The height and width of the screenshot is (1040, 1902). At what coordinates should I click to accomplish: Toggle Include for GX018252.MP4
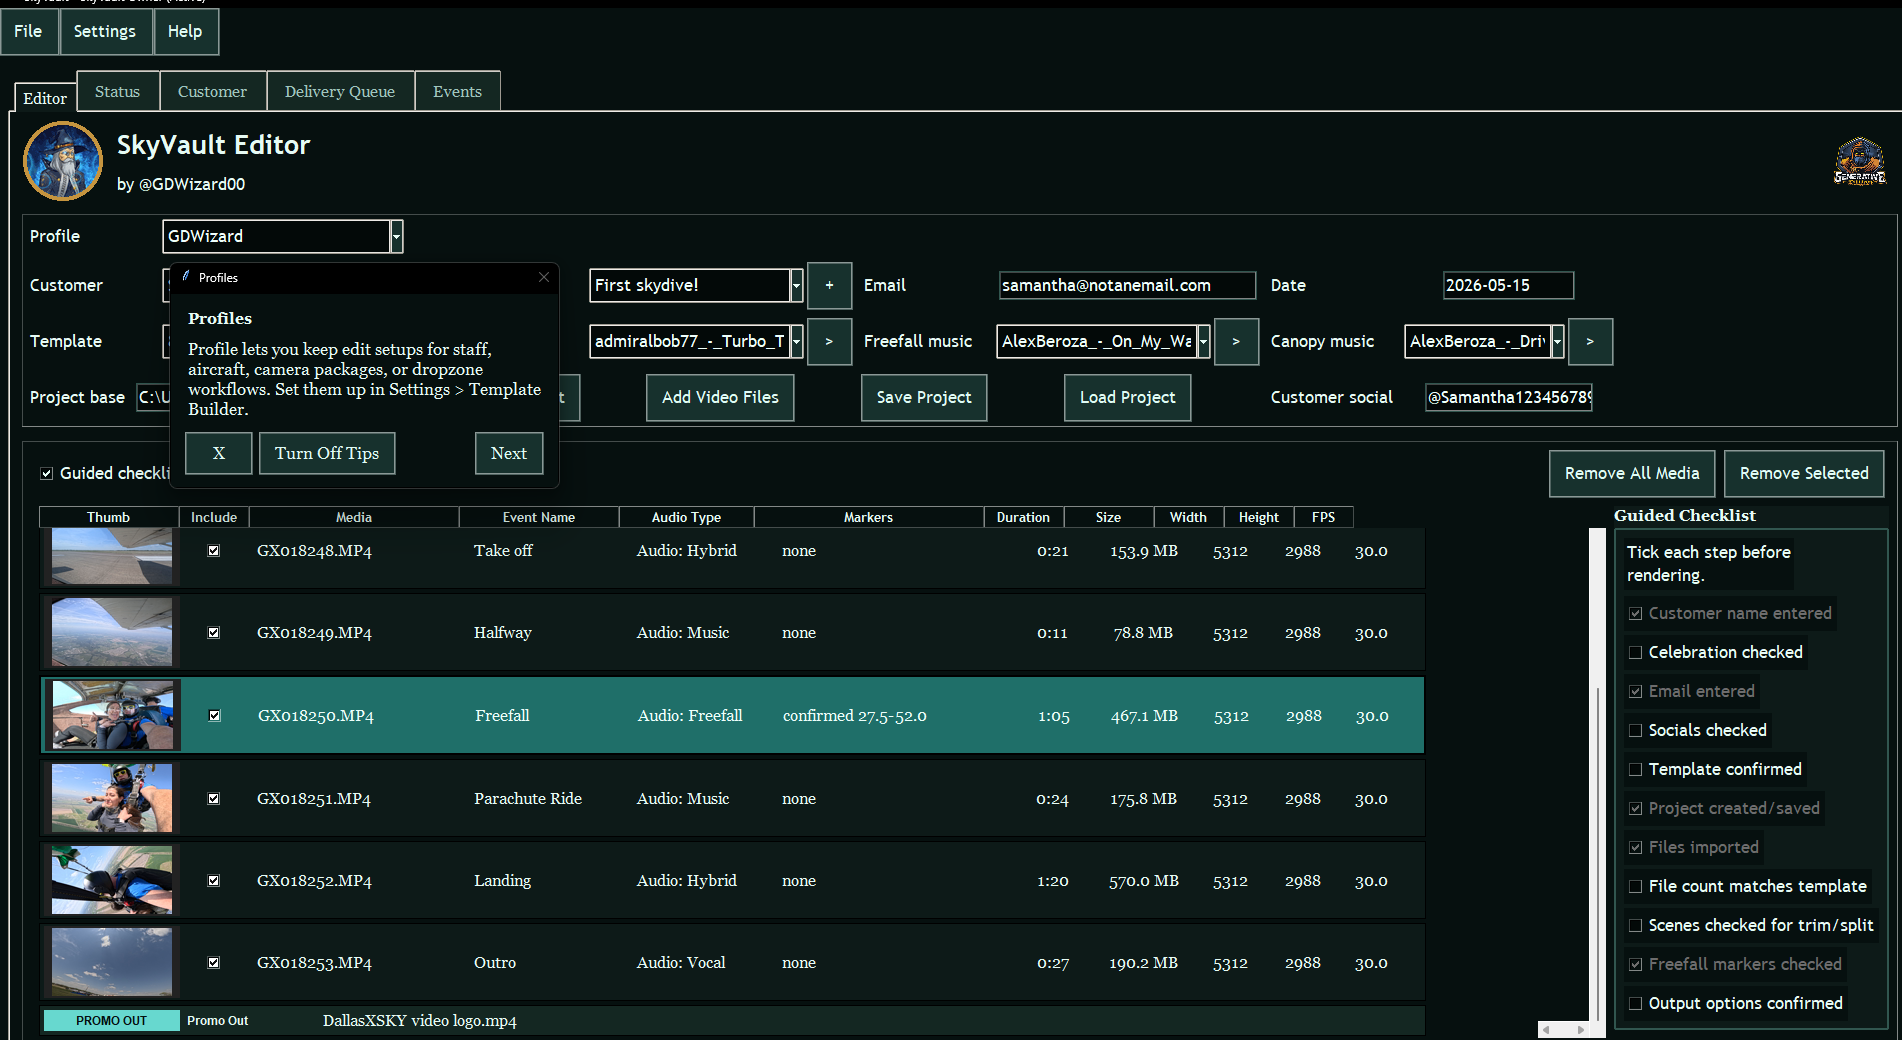214,881
